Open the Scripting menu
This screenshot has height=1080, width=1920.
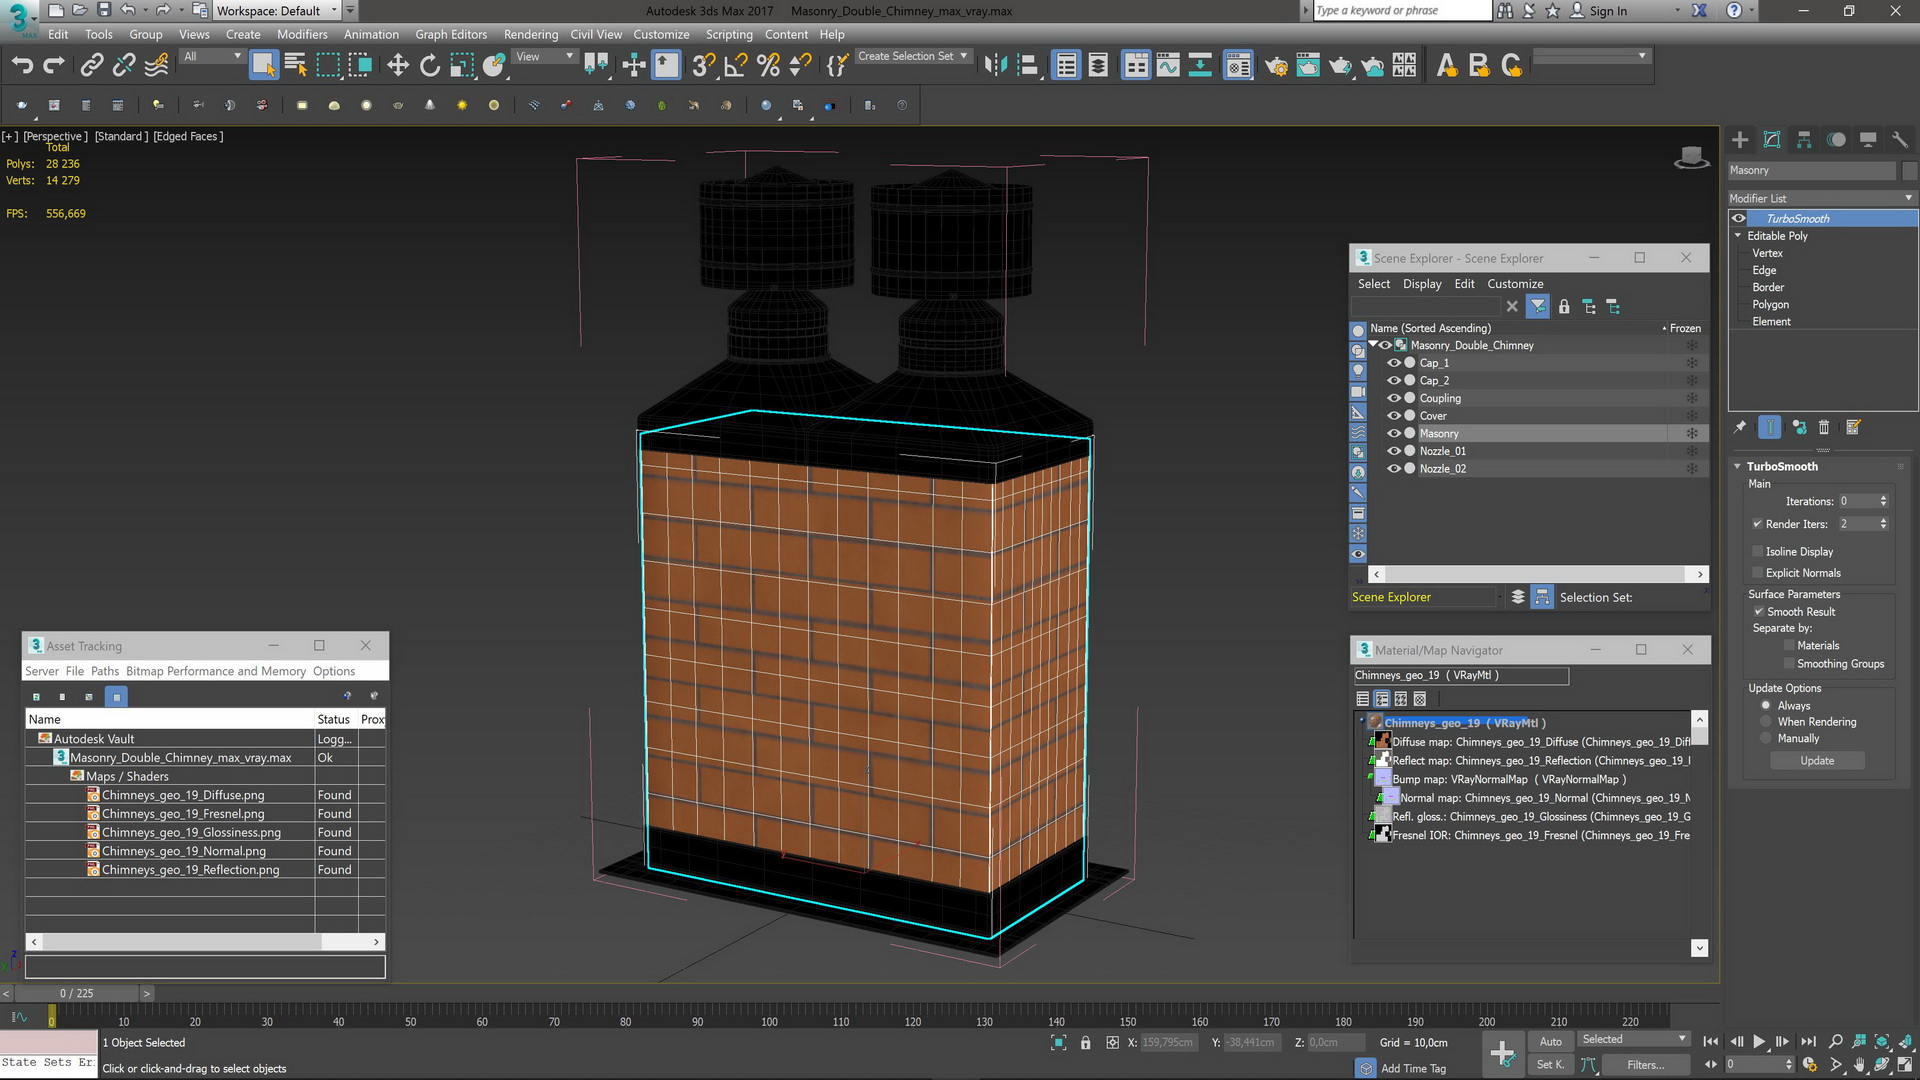pos(729,34)
